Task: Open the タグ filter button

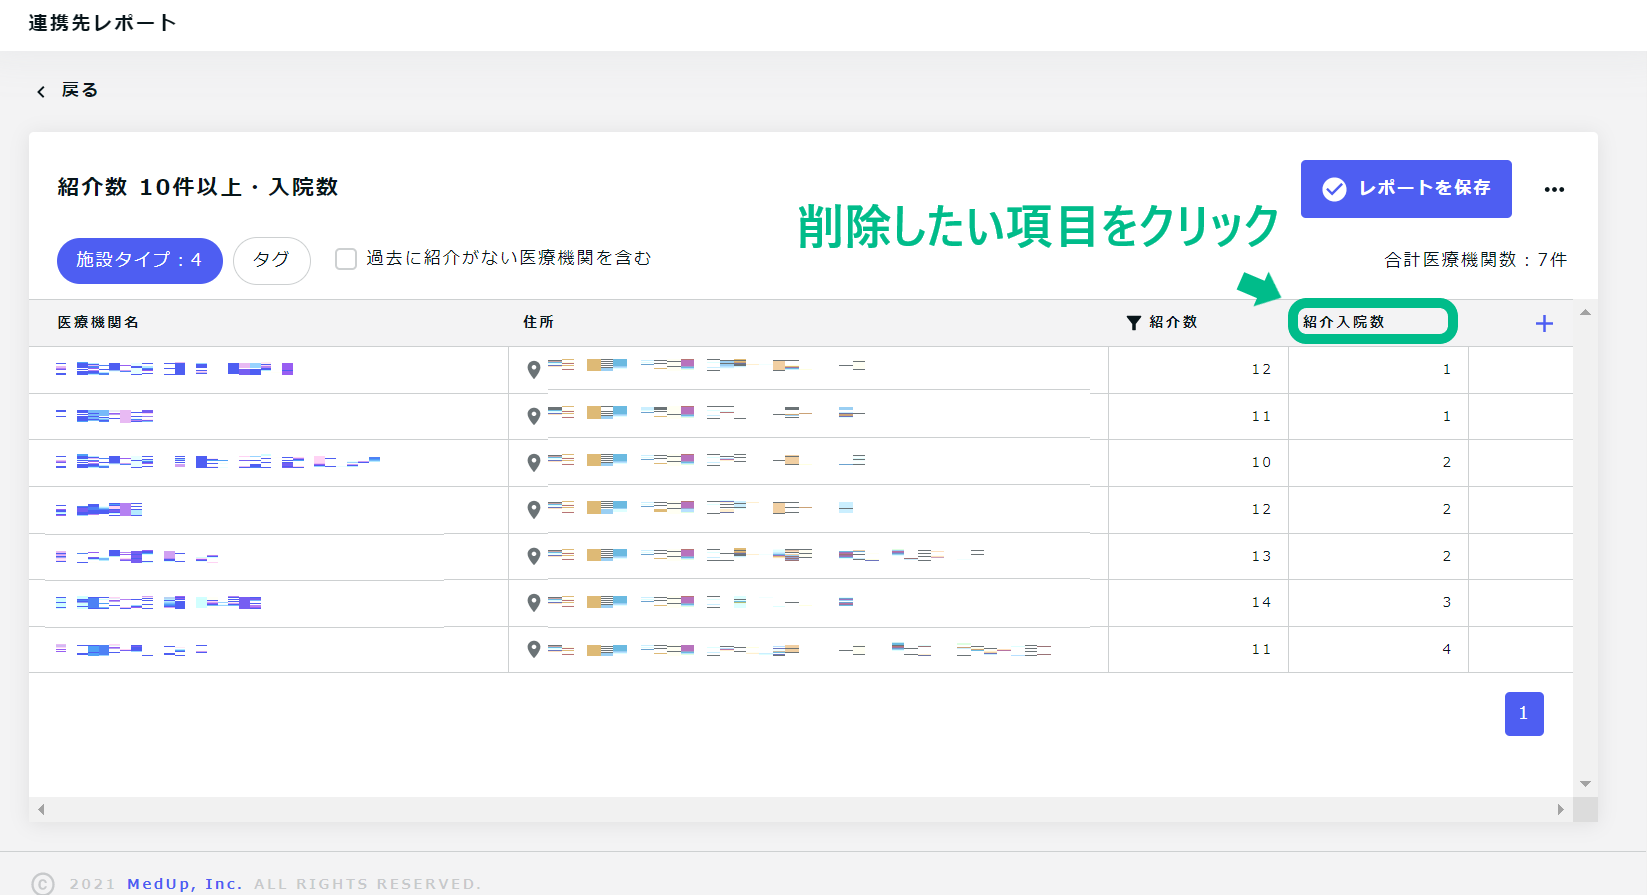Action: [x=272, y=260]
